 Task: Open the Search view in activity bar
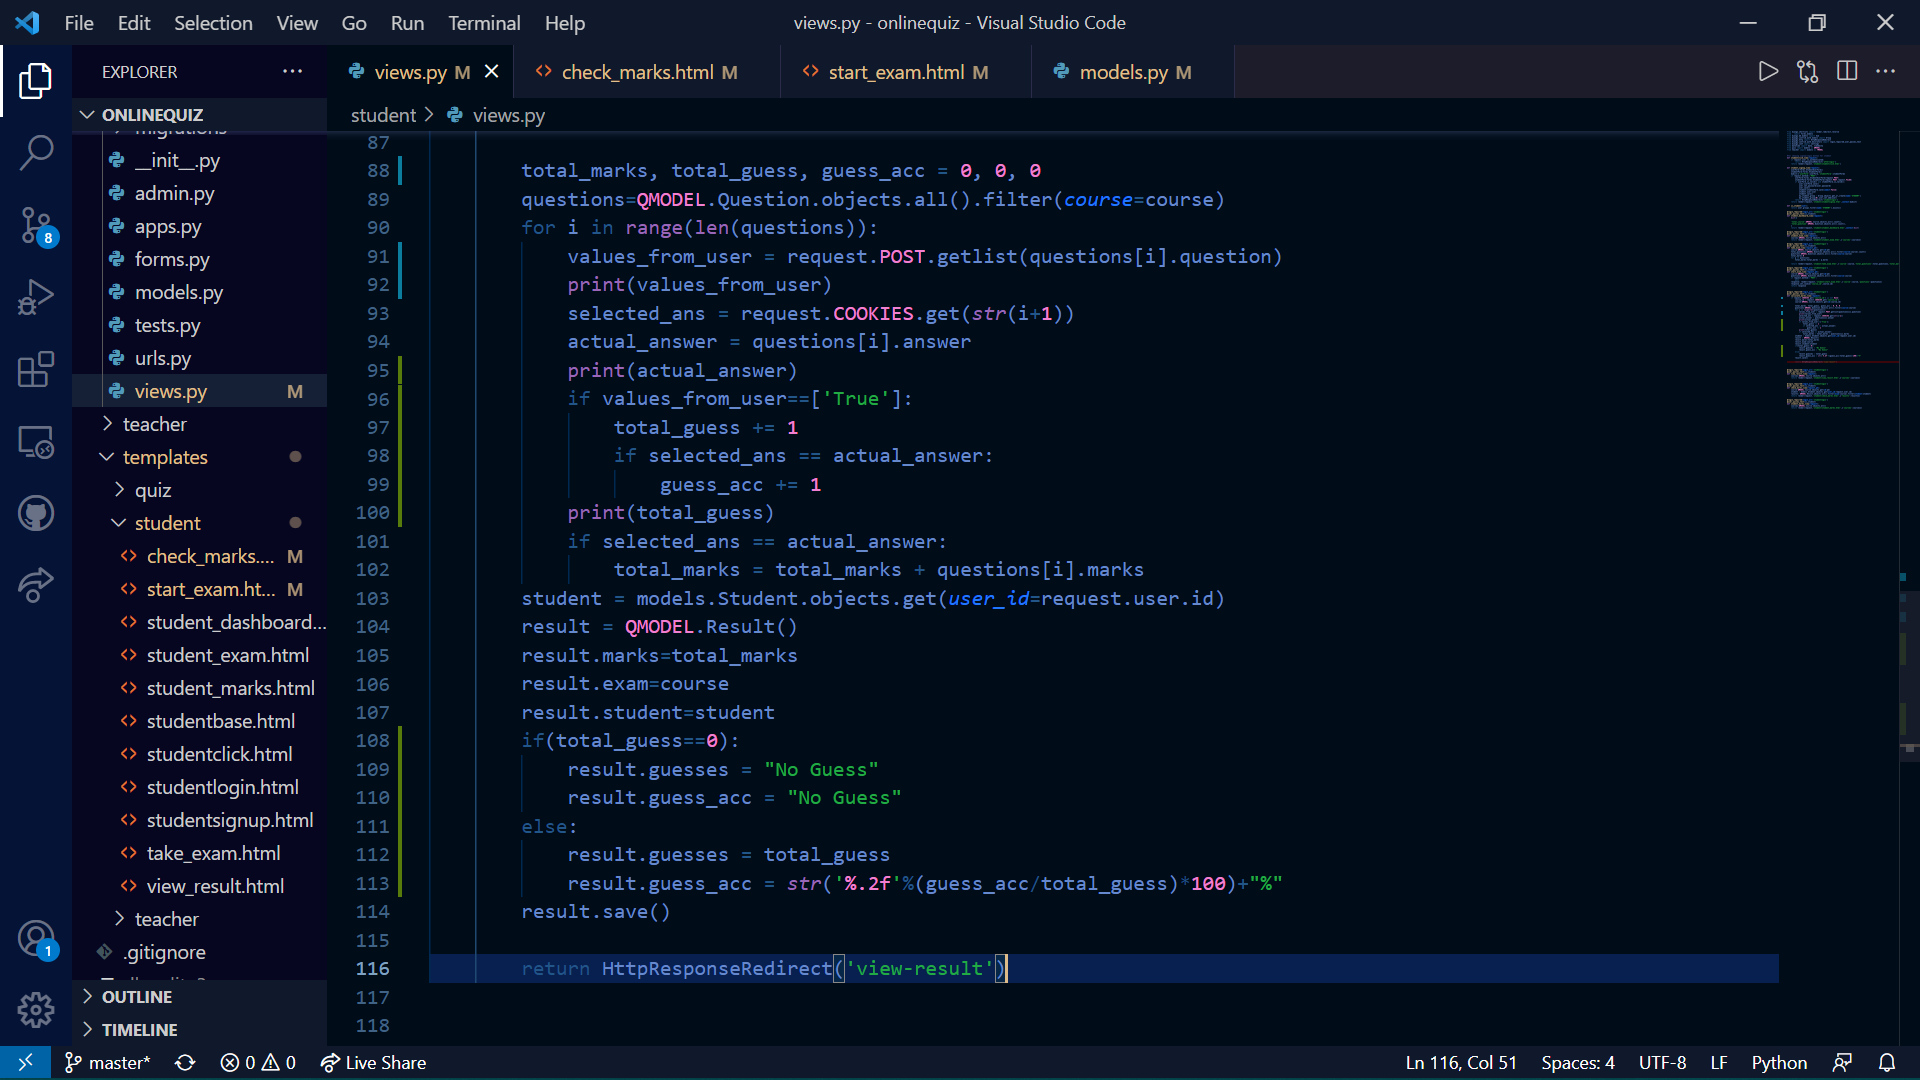tap(36, 153)
